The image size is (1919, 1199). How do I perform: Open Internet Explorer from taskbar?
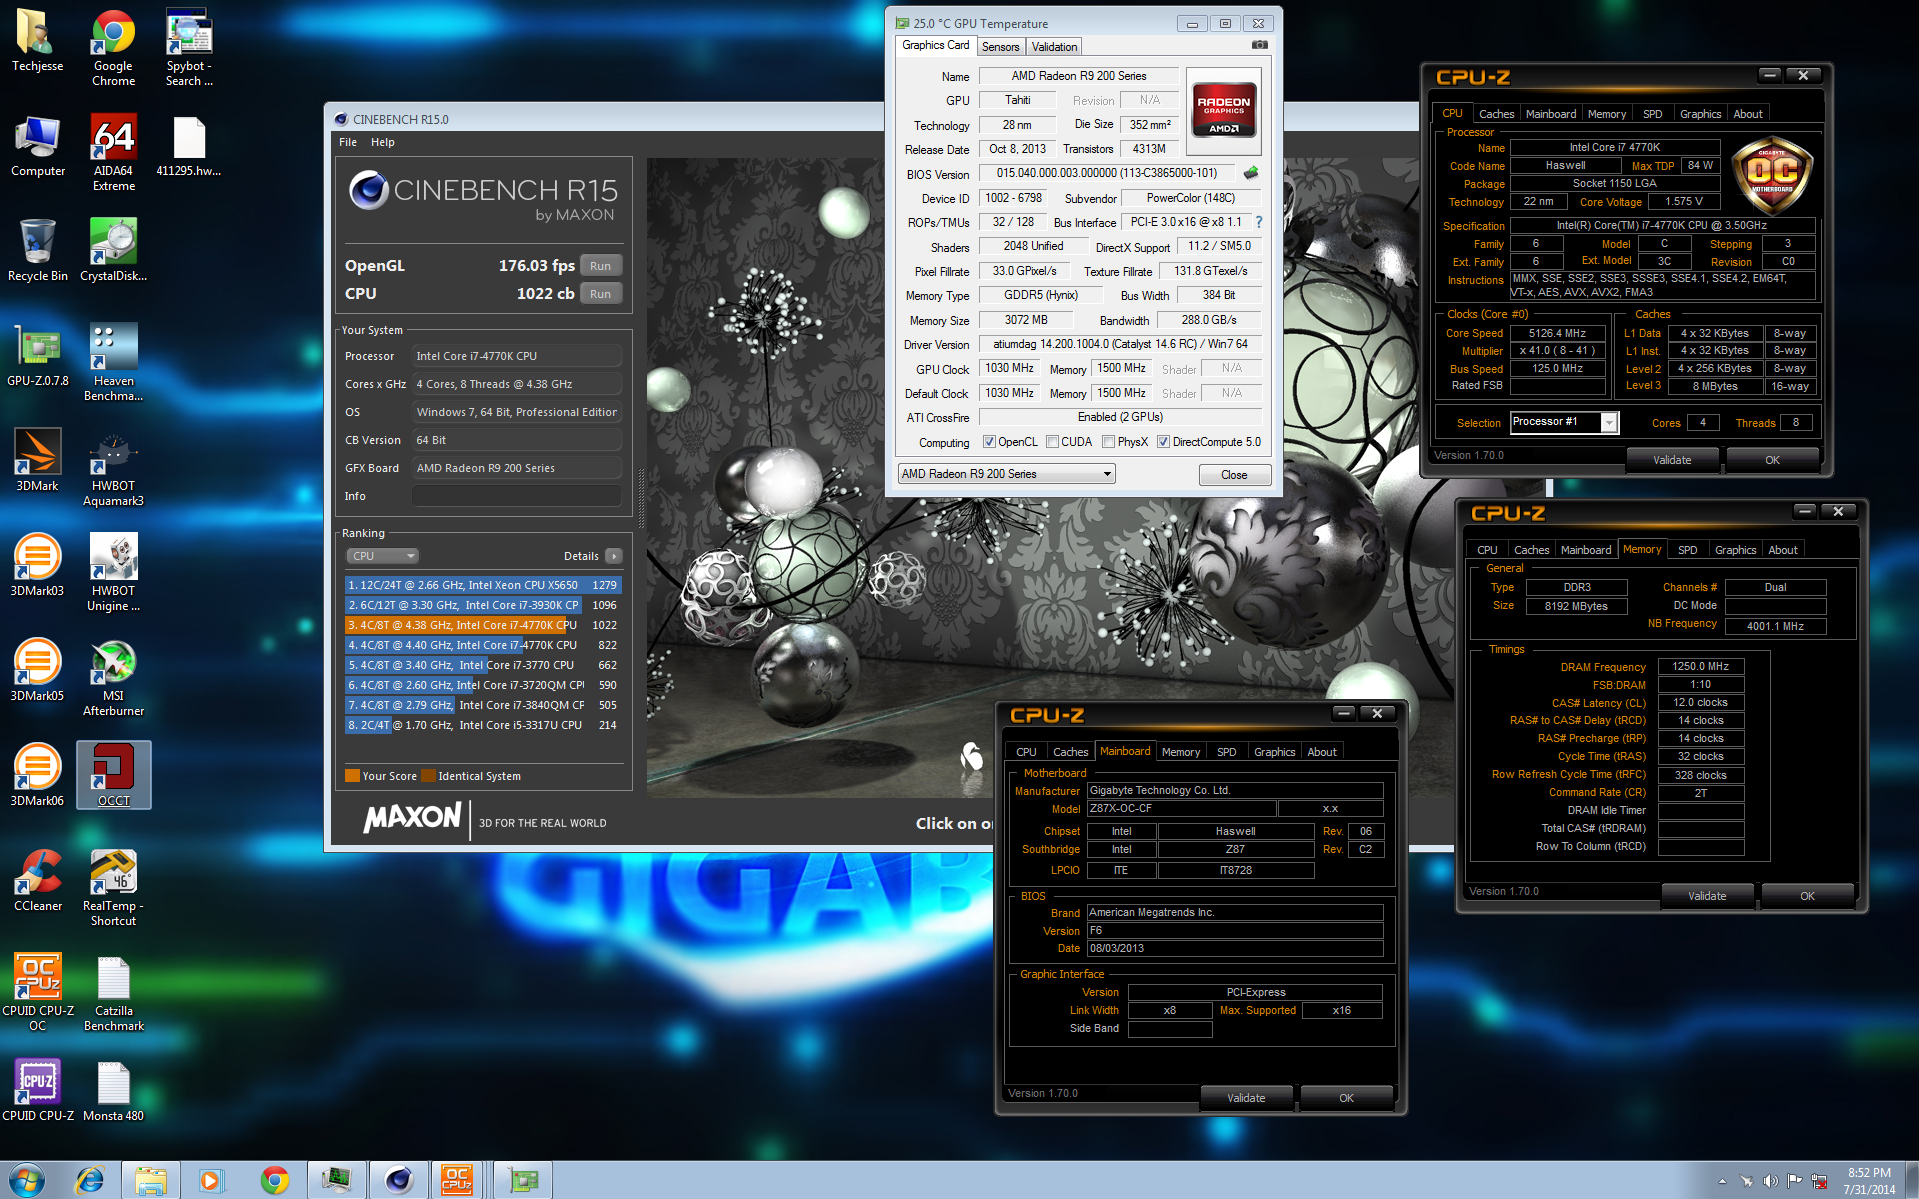click(x=90, y=1180)
